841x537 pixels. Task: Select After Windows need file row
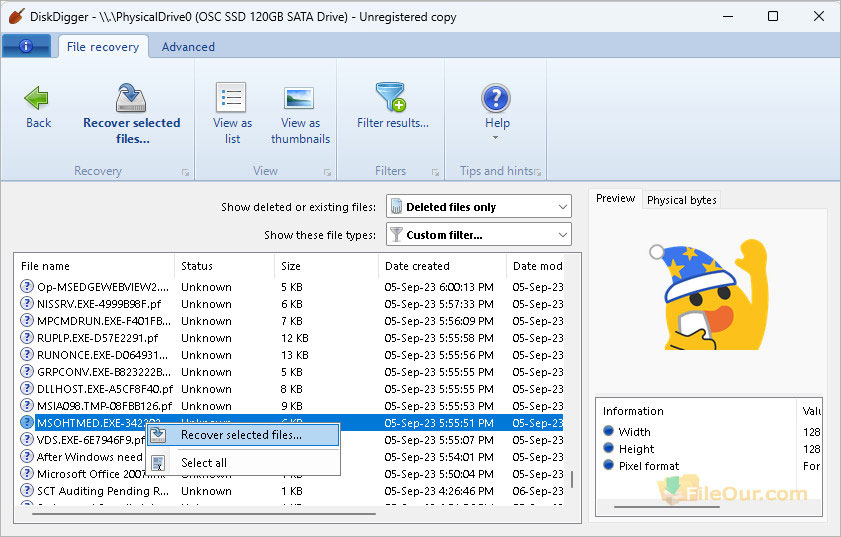pyautogui.click(x=290, y=457)
